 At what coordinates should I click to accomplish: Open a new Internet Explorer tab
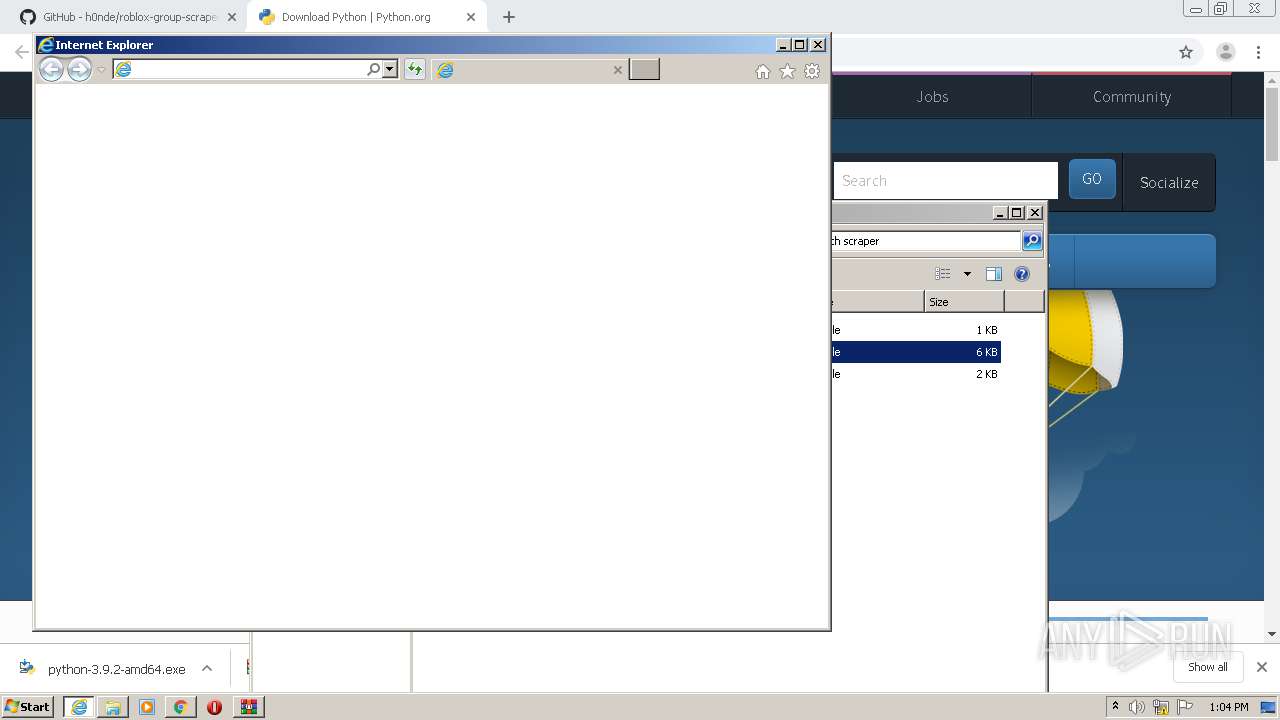tap(644, 69)
